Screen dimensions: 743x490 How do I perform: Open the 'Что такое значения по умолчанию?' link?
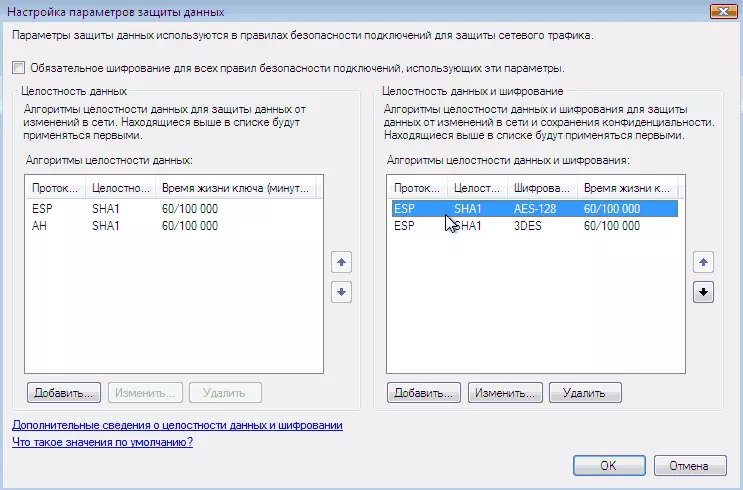102,442
